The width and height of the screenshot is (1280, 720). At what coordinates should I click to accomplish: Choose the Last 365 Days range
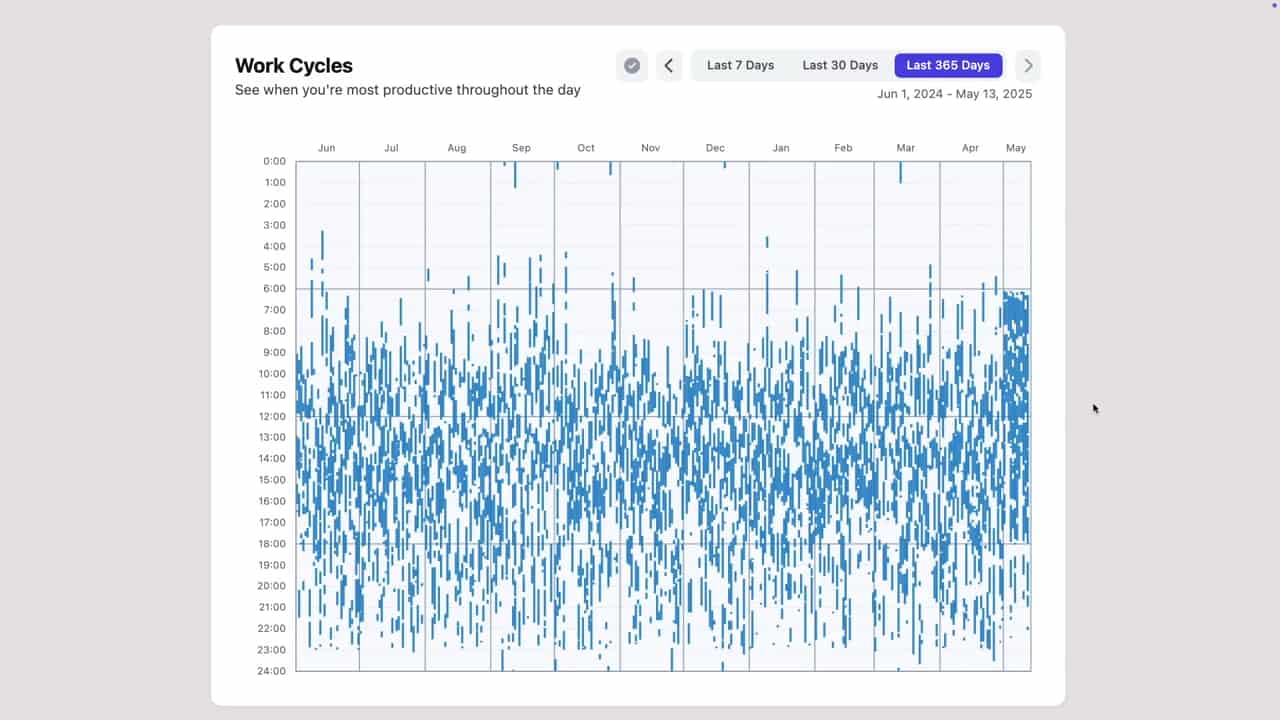tap(948, 66)
